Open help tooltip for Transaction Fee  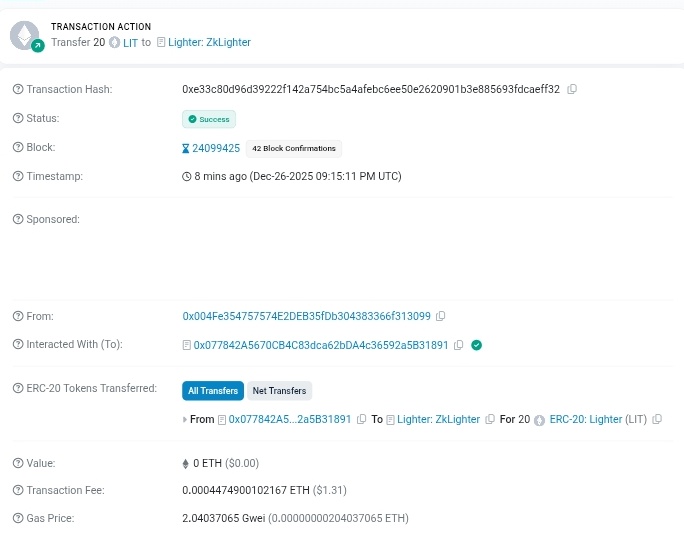pyautogui.click(x=18, y=490)
